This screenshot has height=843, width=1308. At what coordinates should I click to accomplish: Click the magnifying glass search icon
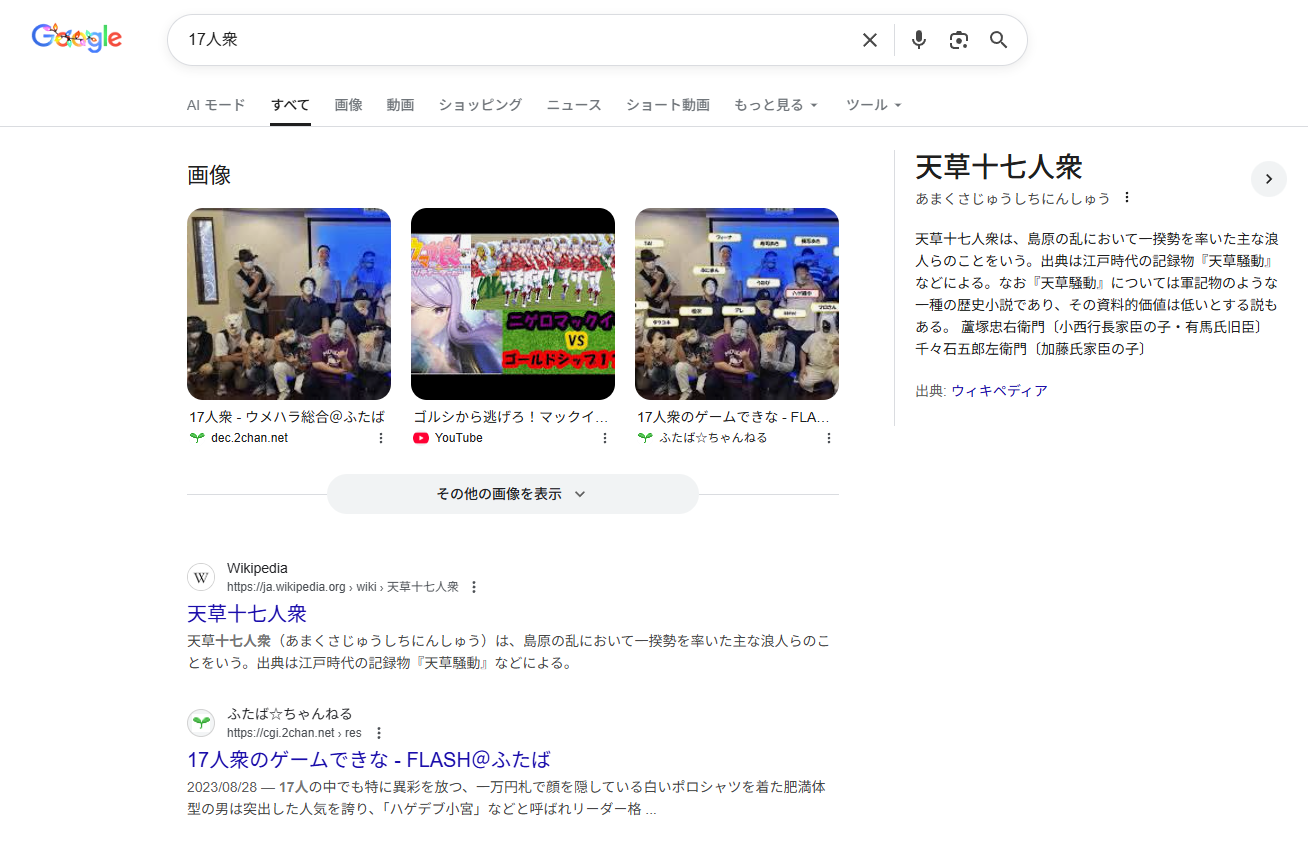[x=998, y=40]
